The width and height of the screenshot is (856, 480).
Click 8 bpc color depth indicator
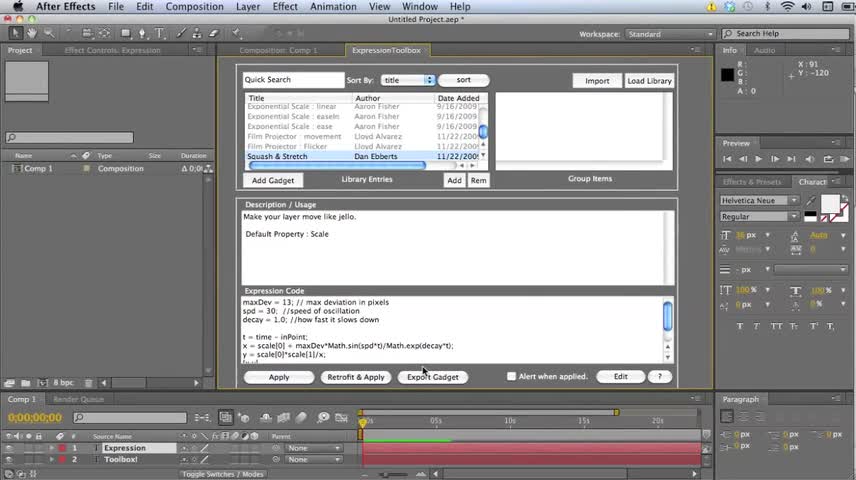click(x=63, y=383)
